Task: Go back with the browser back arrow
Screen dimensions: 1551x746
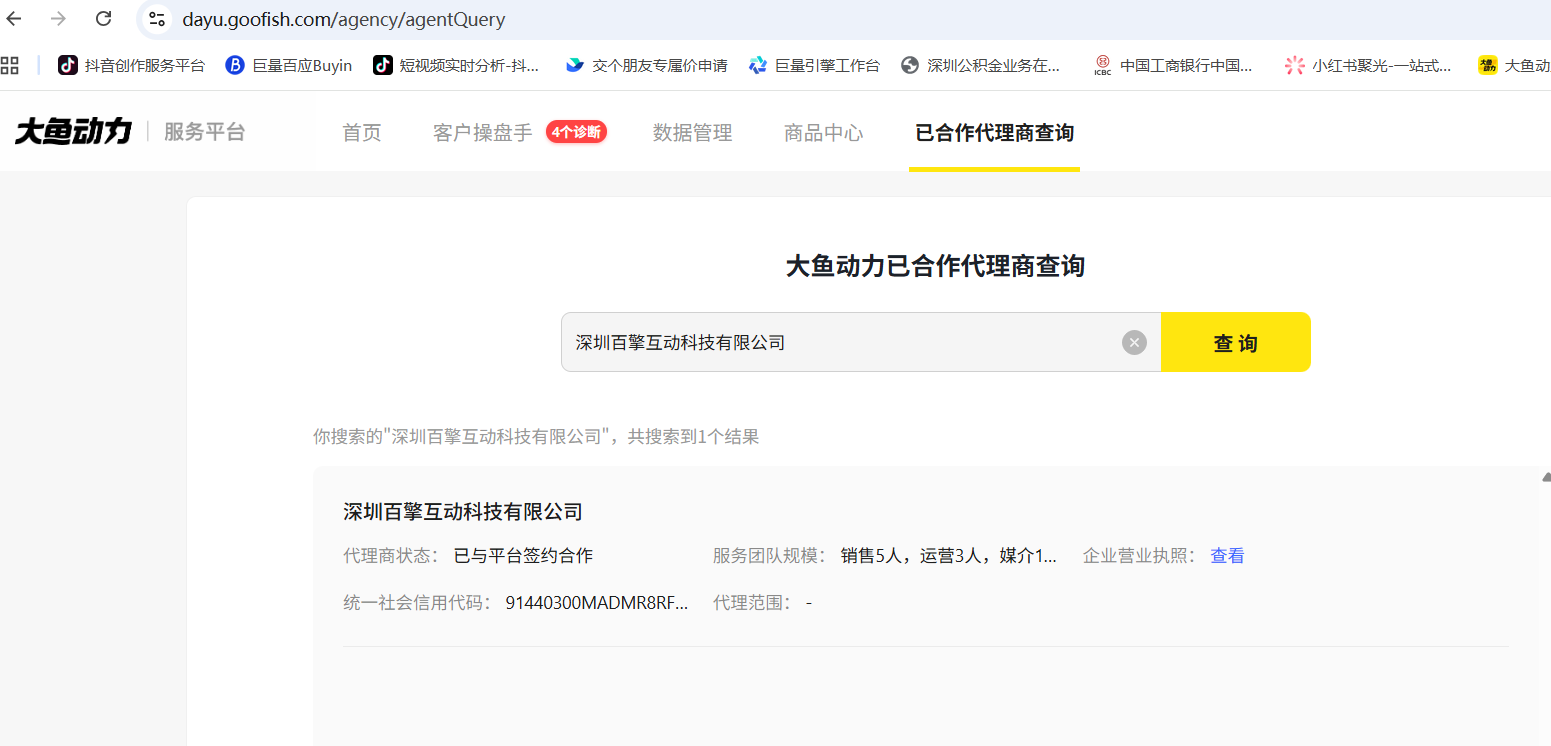Action: click(14, 18)
